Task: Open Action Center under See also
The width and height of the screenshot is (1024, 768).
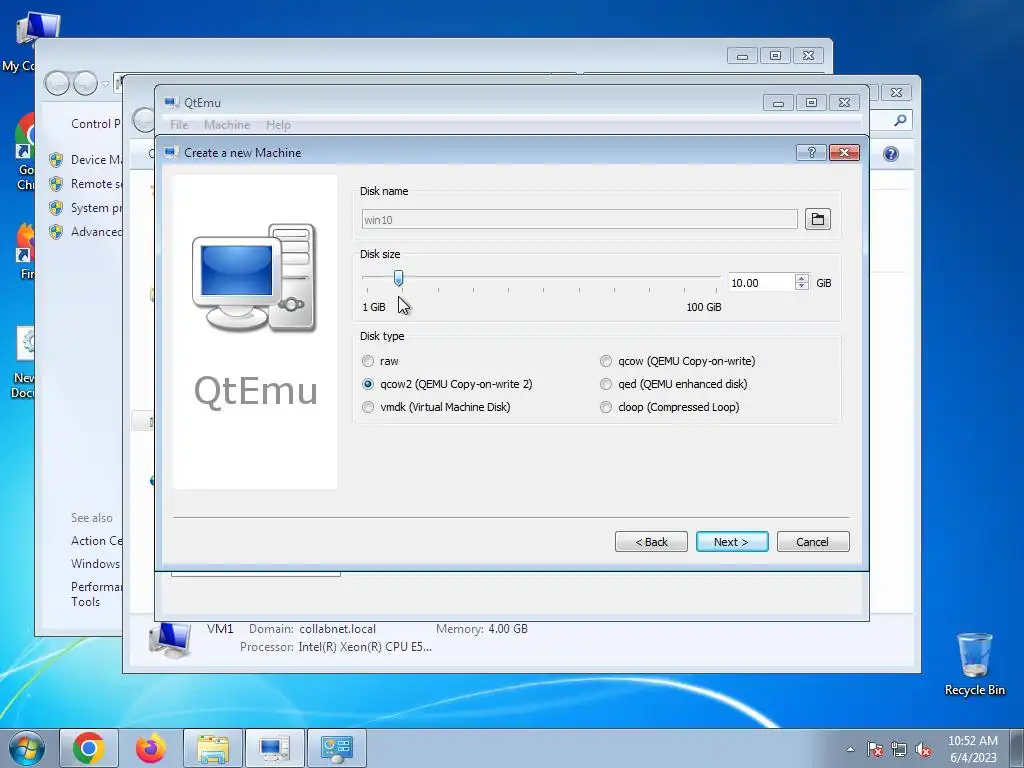Action: point(96,541)
